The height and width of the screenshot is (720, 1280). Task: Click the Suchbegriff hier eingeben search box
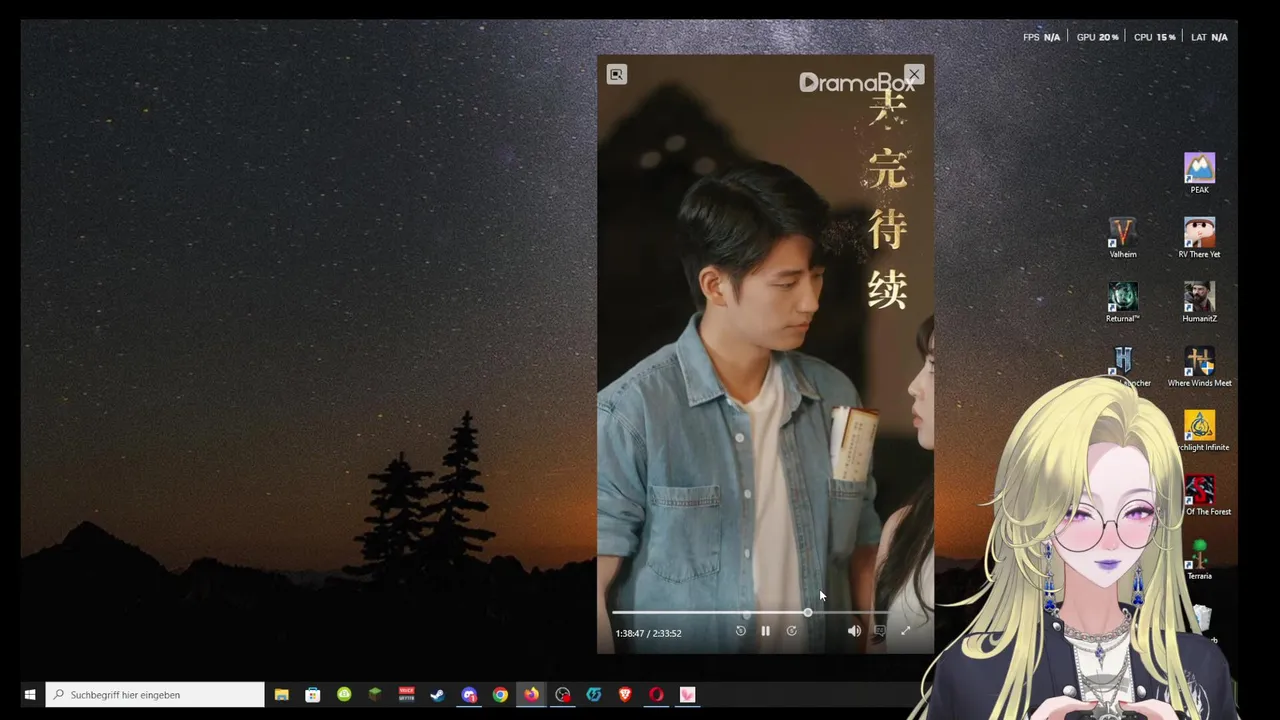click(155, 694)
